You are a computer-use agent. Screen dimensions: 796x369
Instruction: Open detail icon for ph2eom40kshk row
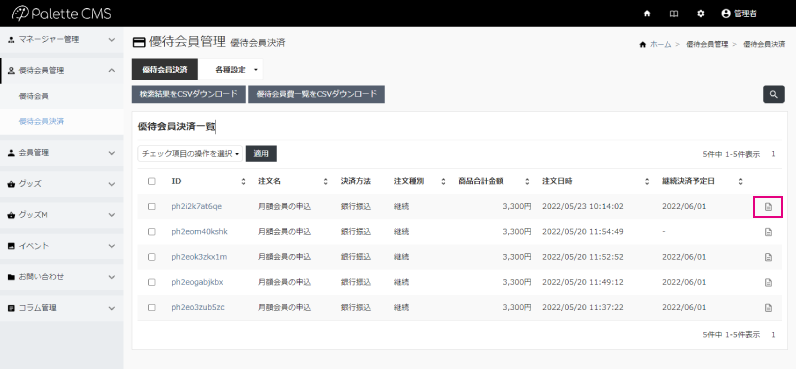768,232
